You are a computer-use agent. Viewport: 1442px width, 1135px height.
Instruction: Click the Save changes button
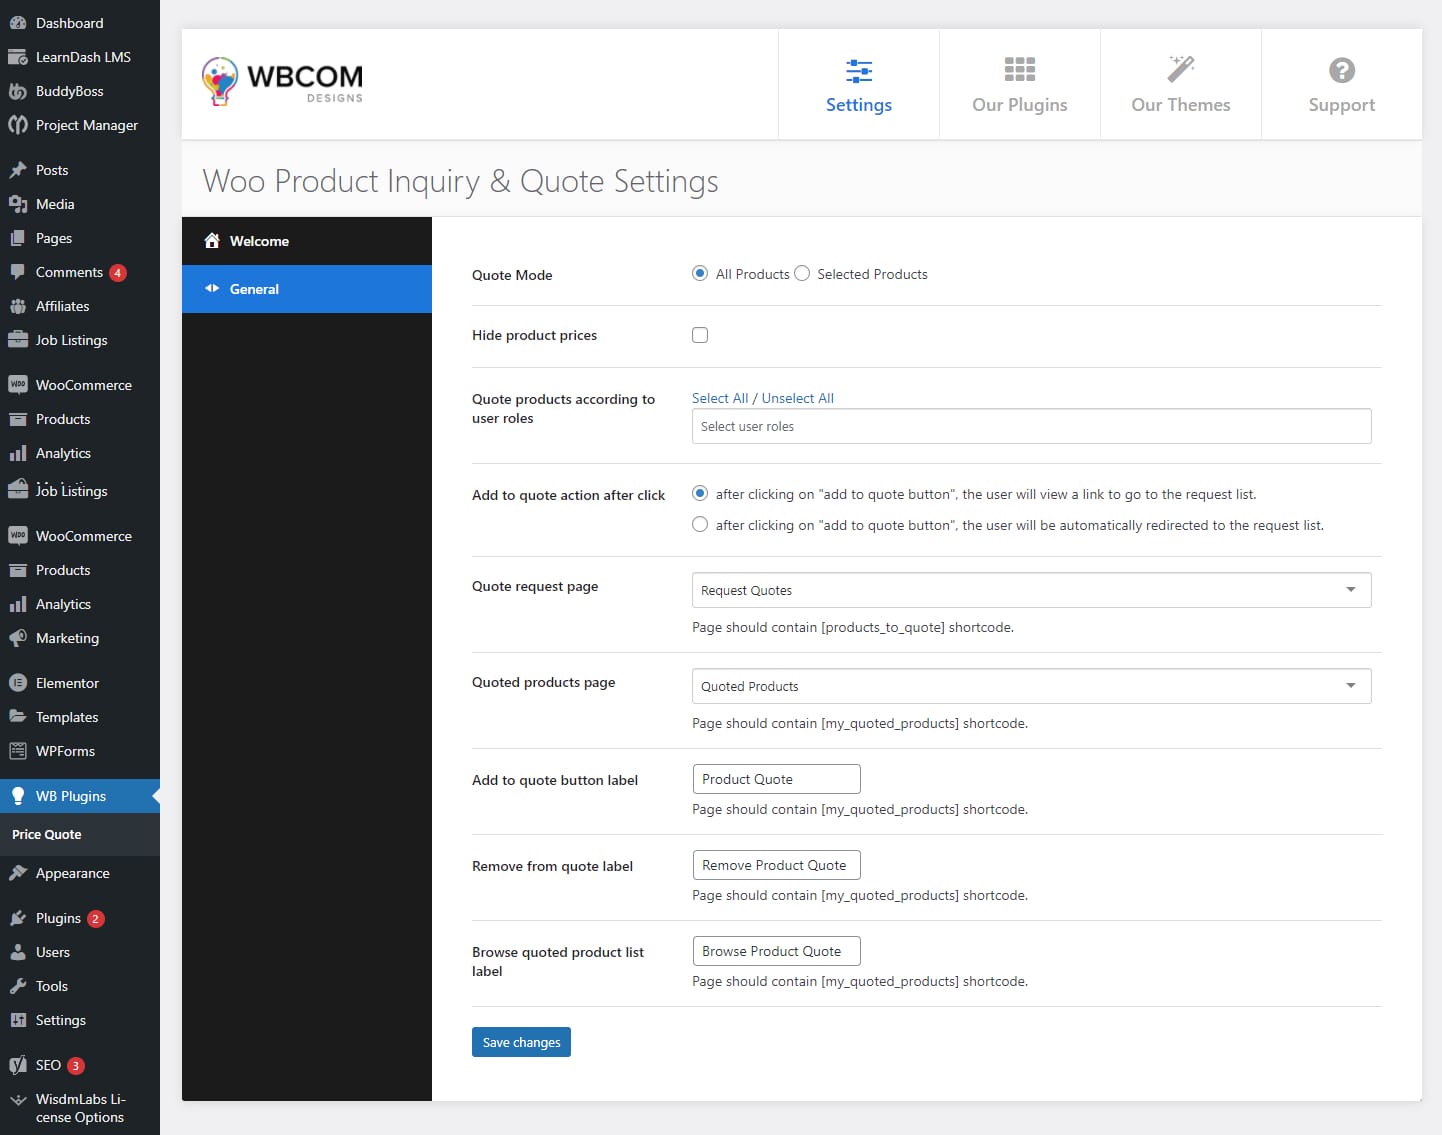[521, 1042]
